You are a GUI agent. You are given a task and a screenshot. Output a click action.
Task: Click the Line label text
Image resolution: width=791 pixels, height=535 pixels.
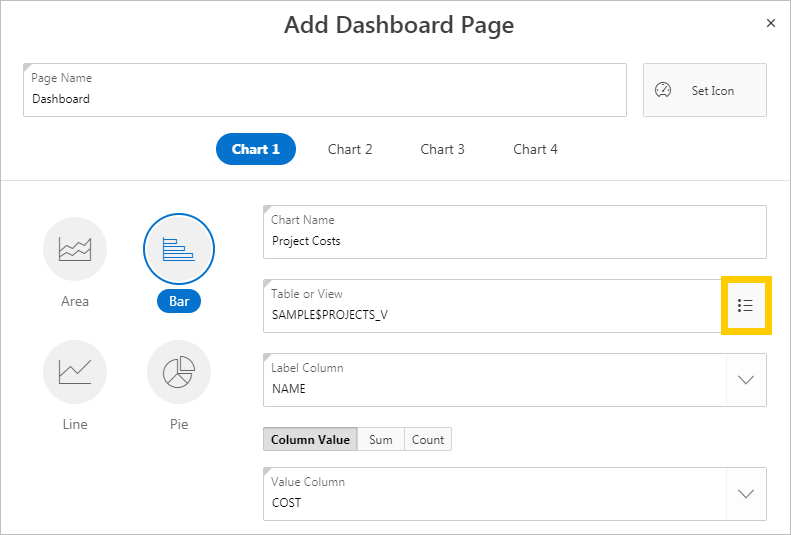tap(75, 425)
